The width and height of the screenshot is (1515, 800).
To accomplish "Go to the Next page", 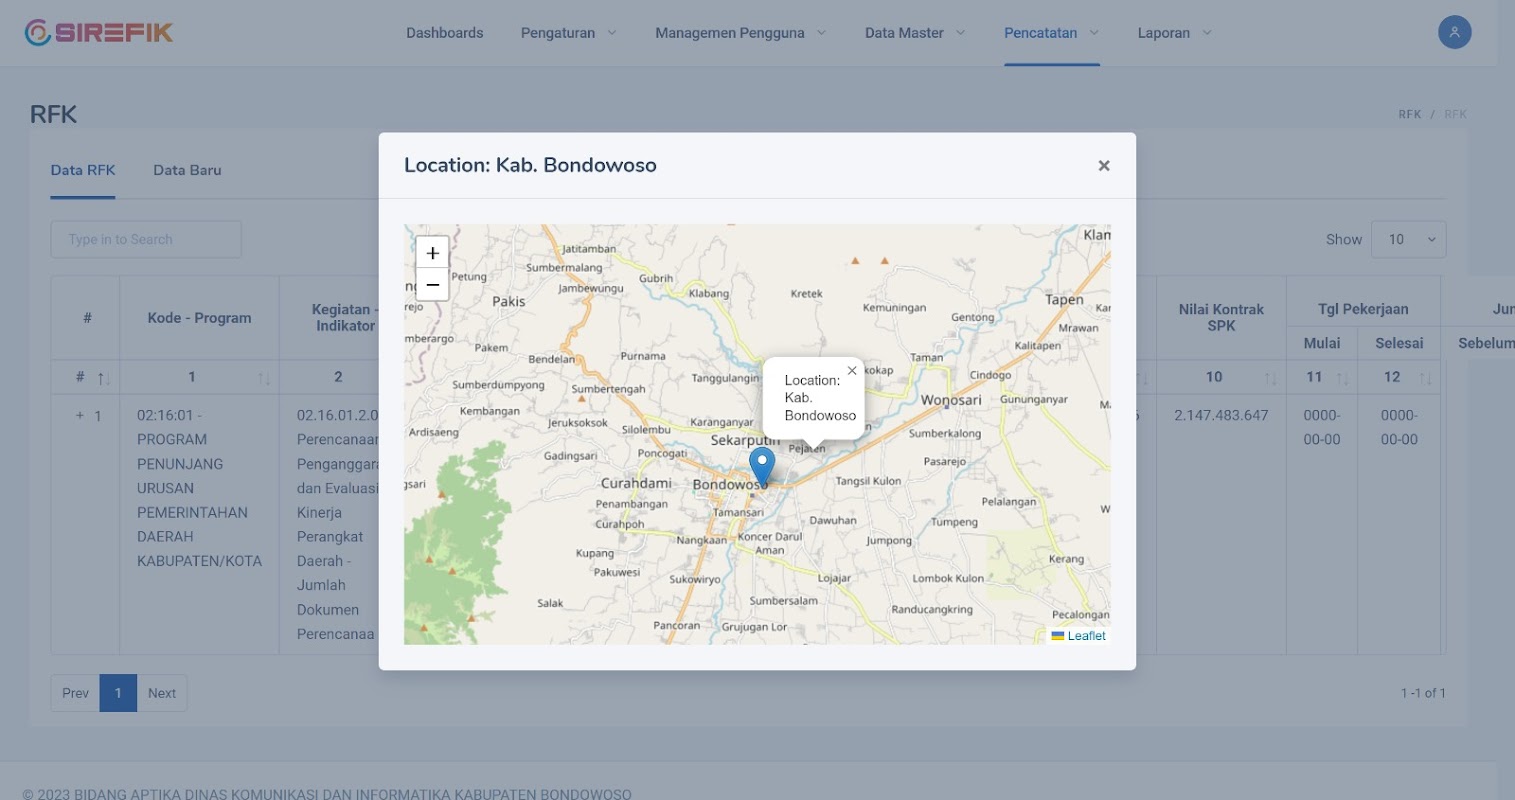I will click(162, 693).
